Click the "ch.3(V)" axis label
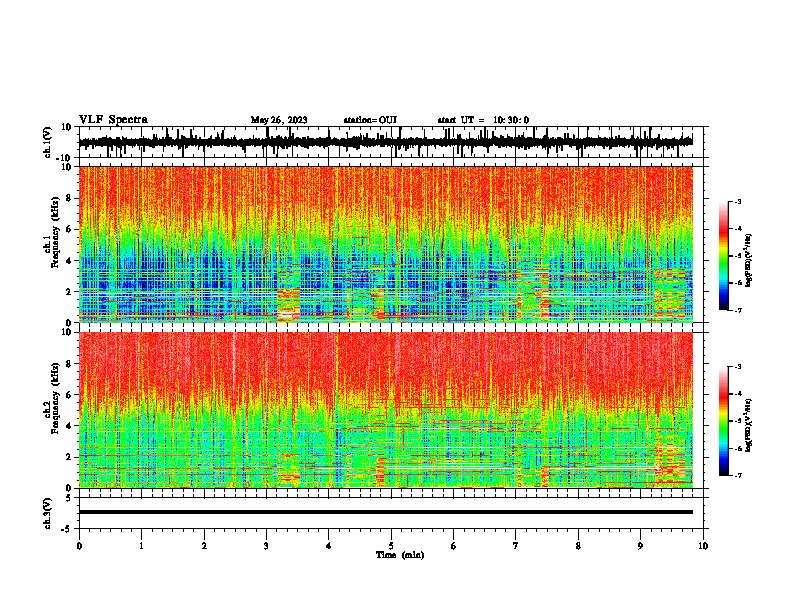The height and width of the screenshot is (612, 792). pyautogui.click(x=48, y=513)
